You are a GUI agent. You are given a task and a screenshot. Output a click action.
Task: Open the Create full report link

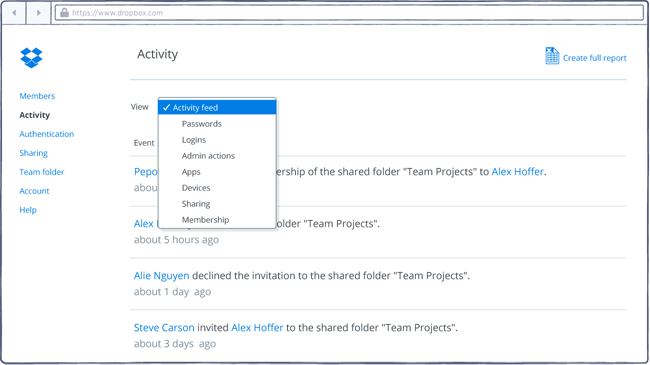tap(594, 58)
